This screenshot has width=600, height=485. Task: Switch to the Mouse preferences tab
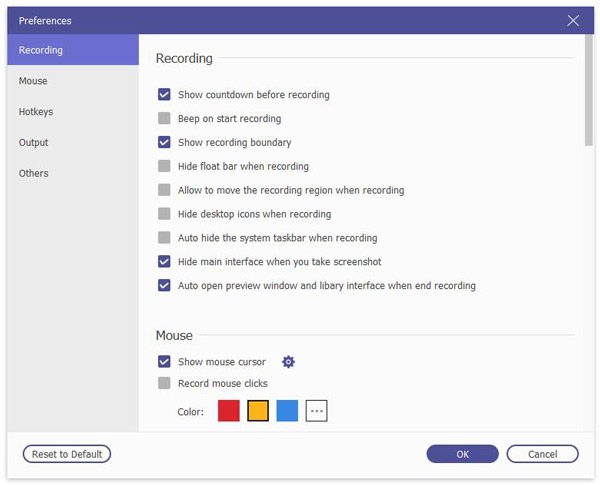click(33, 81)
